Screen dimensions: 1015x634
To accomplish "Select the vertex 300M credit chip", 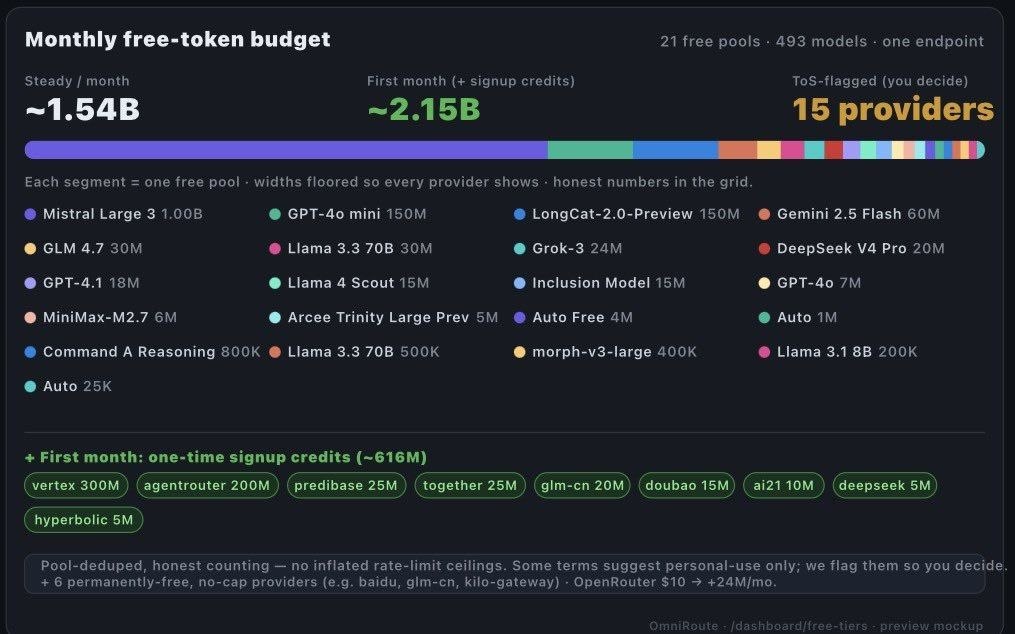I will click(x=76, y=486).
